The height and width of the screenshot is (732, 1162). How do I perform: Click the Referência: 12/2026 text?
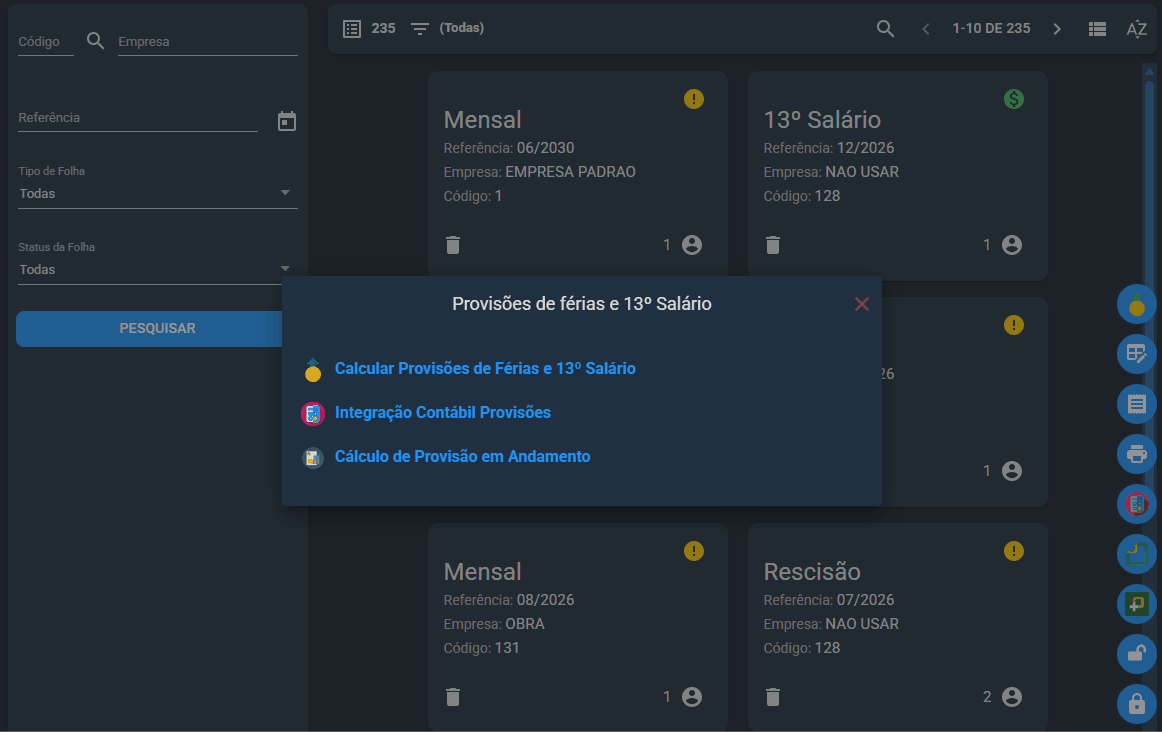coord(829,148)
